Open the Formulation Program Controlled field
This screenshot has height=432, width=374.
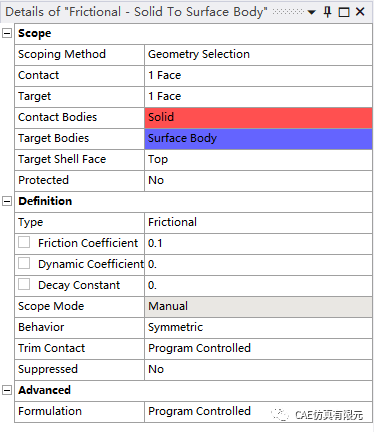coord(259,412)
